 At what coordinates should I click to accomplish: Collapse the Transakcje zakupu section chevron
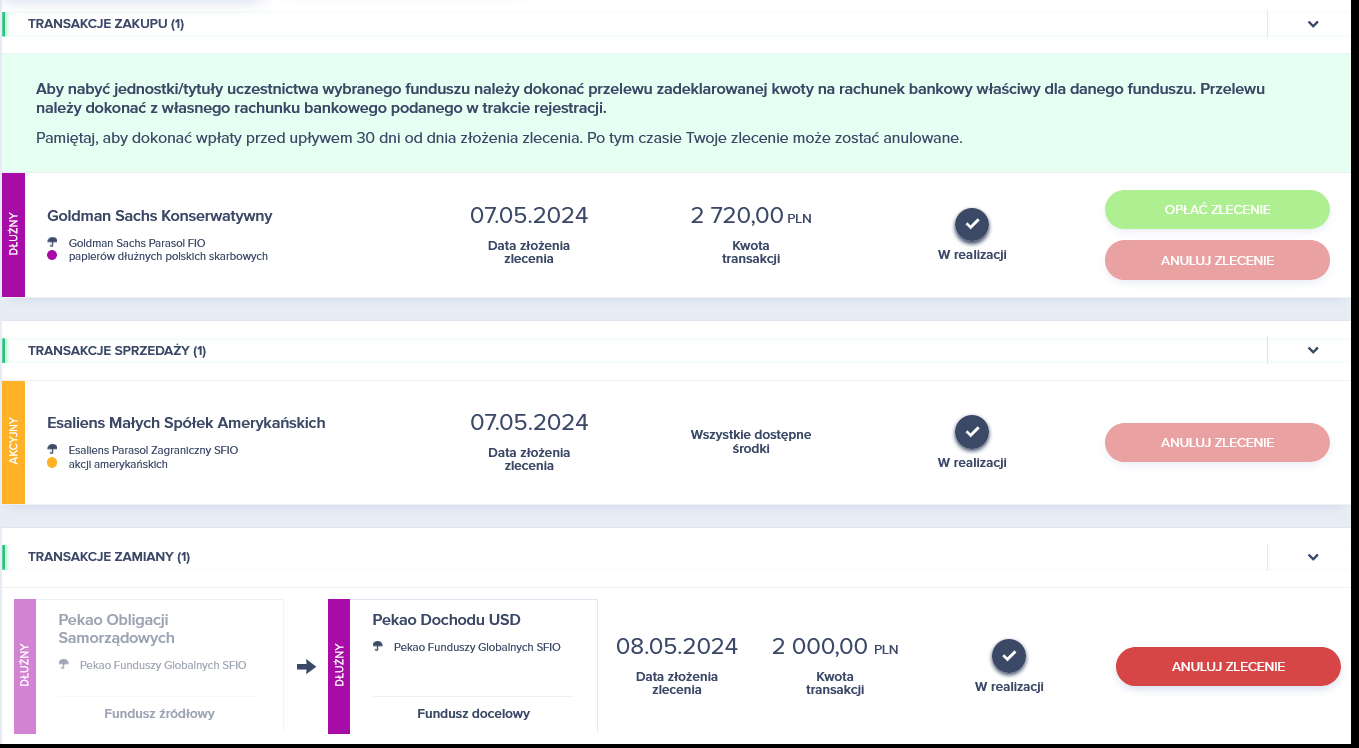click(1313, 24)
